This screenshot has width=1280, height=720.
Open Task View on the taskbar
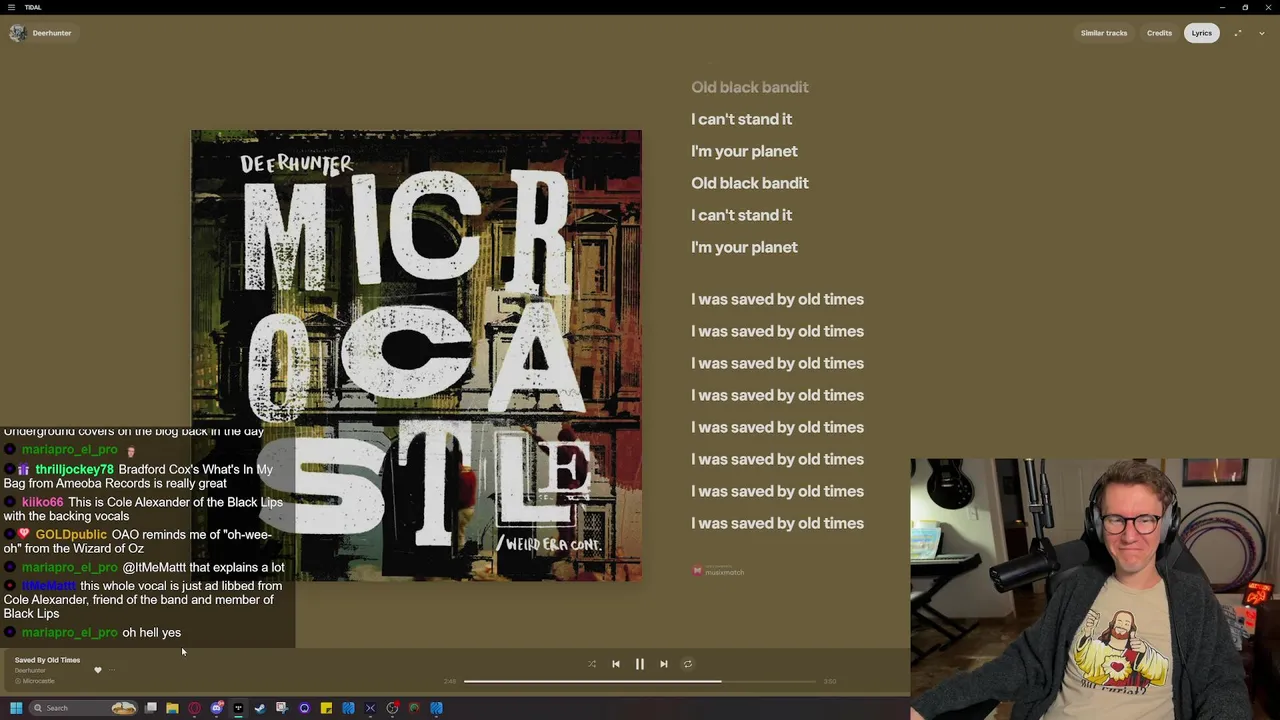(151, 708)
